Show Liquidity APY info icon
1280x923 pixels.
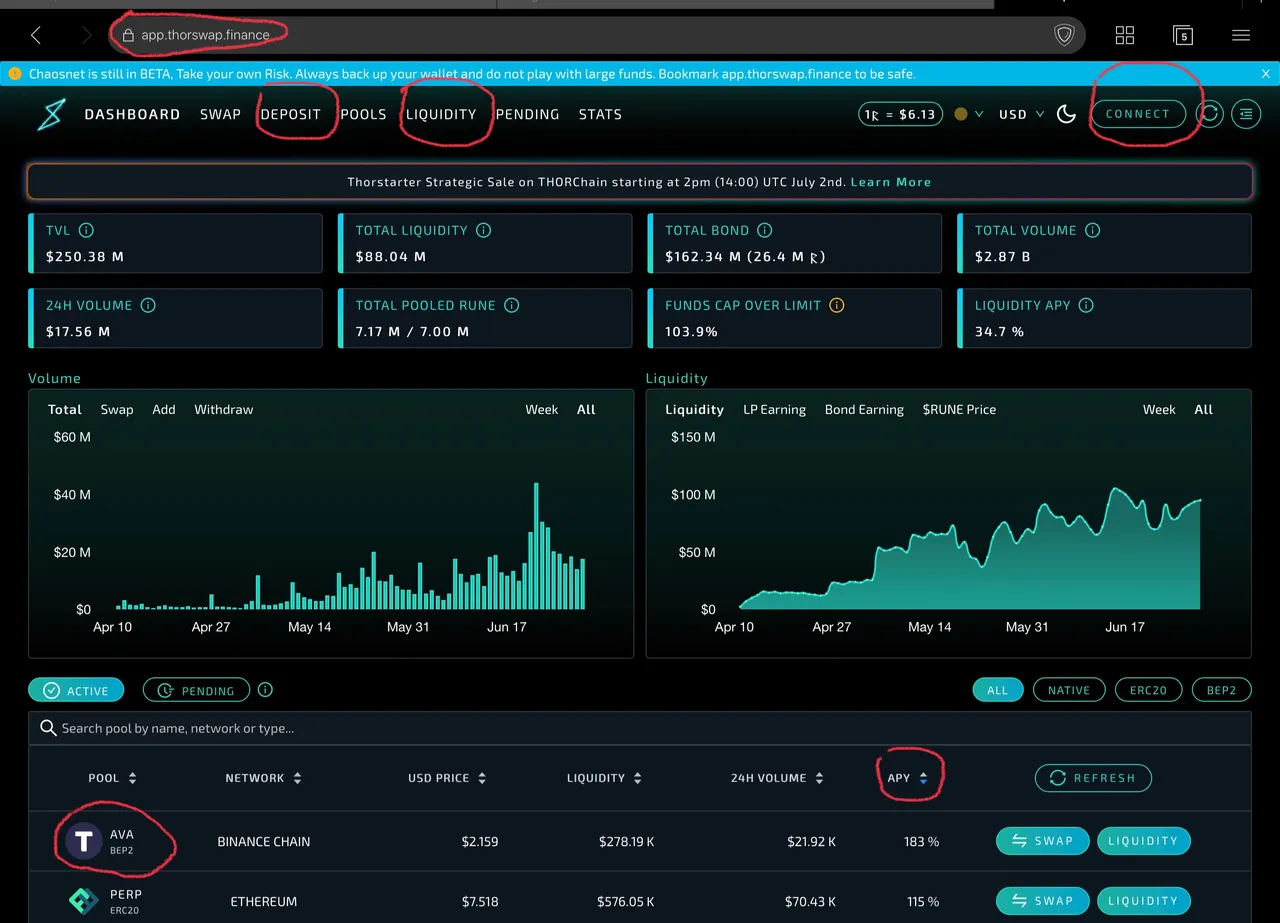(x=1086, y=305)
